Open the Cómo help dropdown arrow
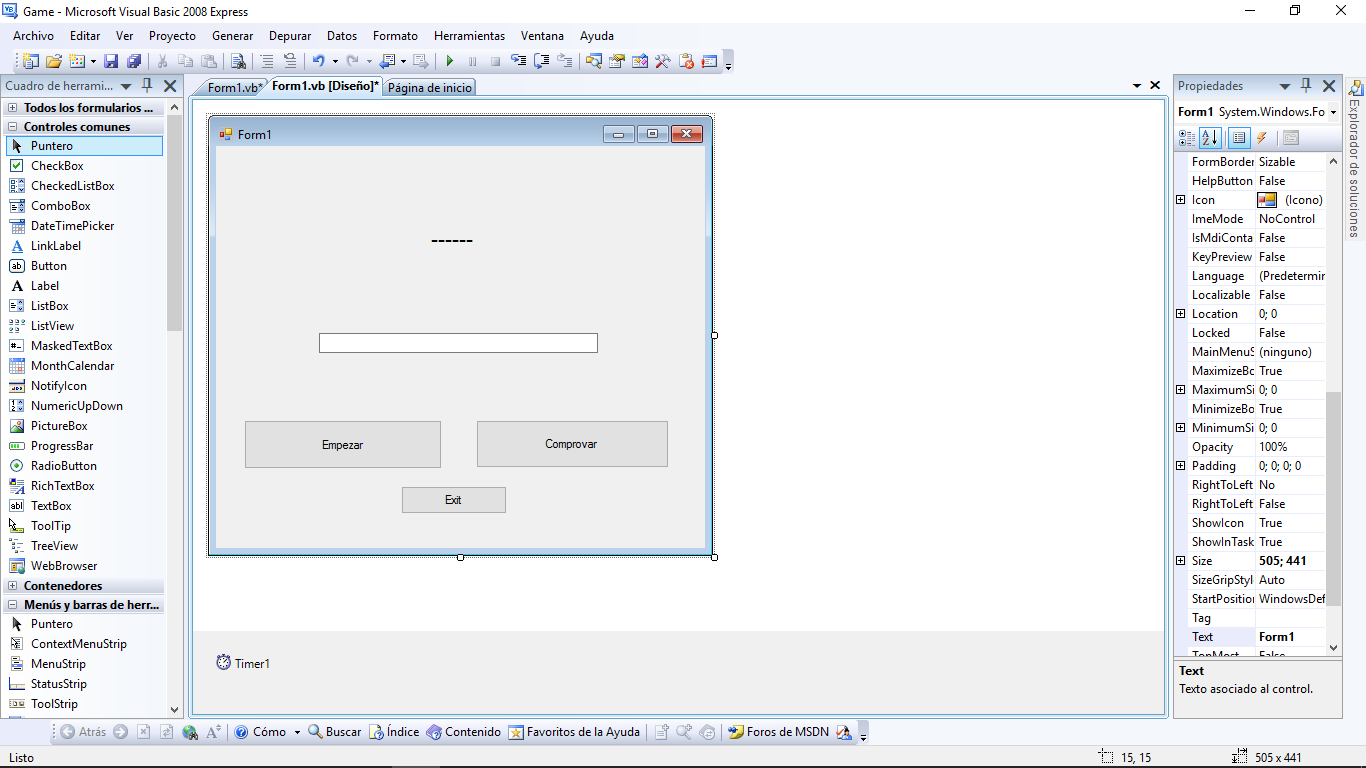 pyautogui.click(x=297, y=732)
